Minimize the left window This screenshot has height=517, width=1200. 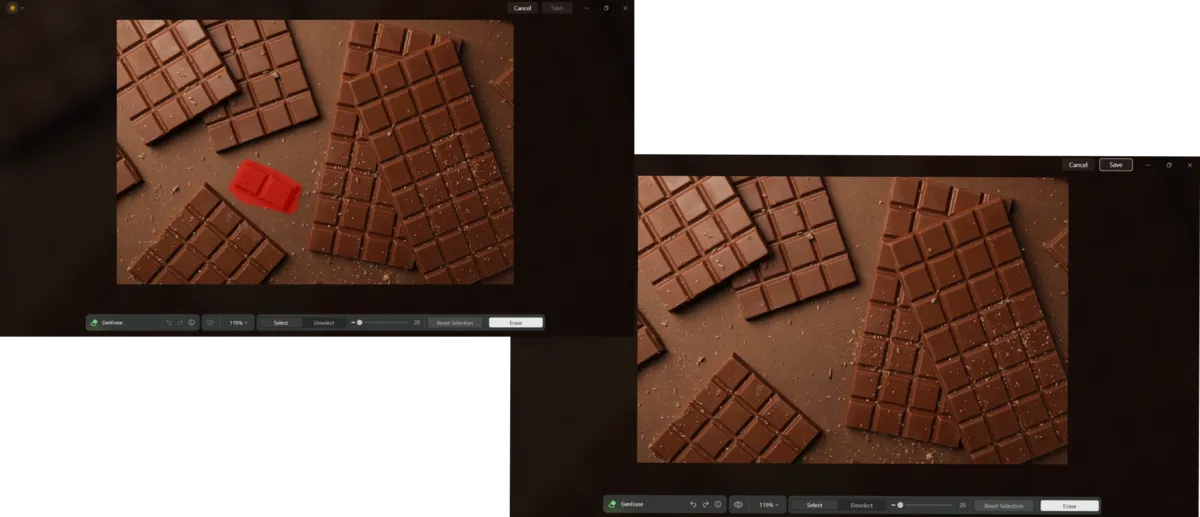click(x=587, y=8)
